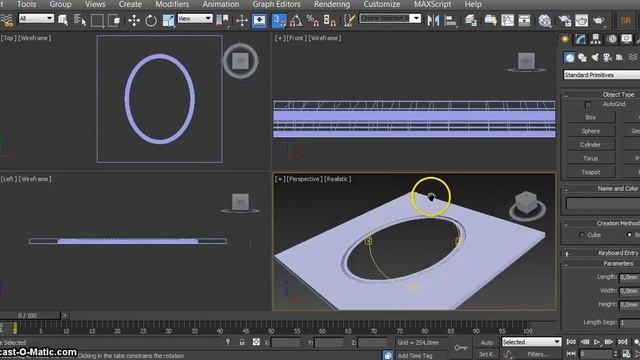640x360 pixels.
Task: Click the time slider showing 0 / 100
Action: (30, 316)
